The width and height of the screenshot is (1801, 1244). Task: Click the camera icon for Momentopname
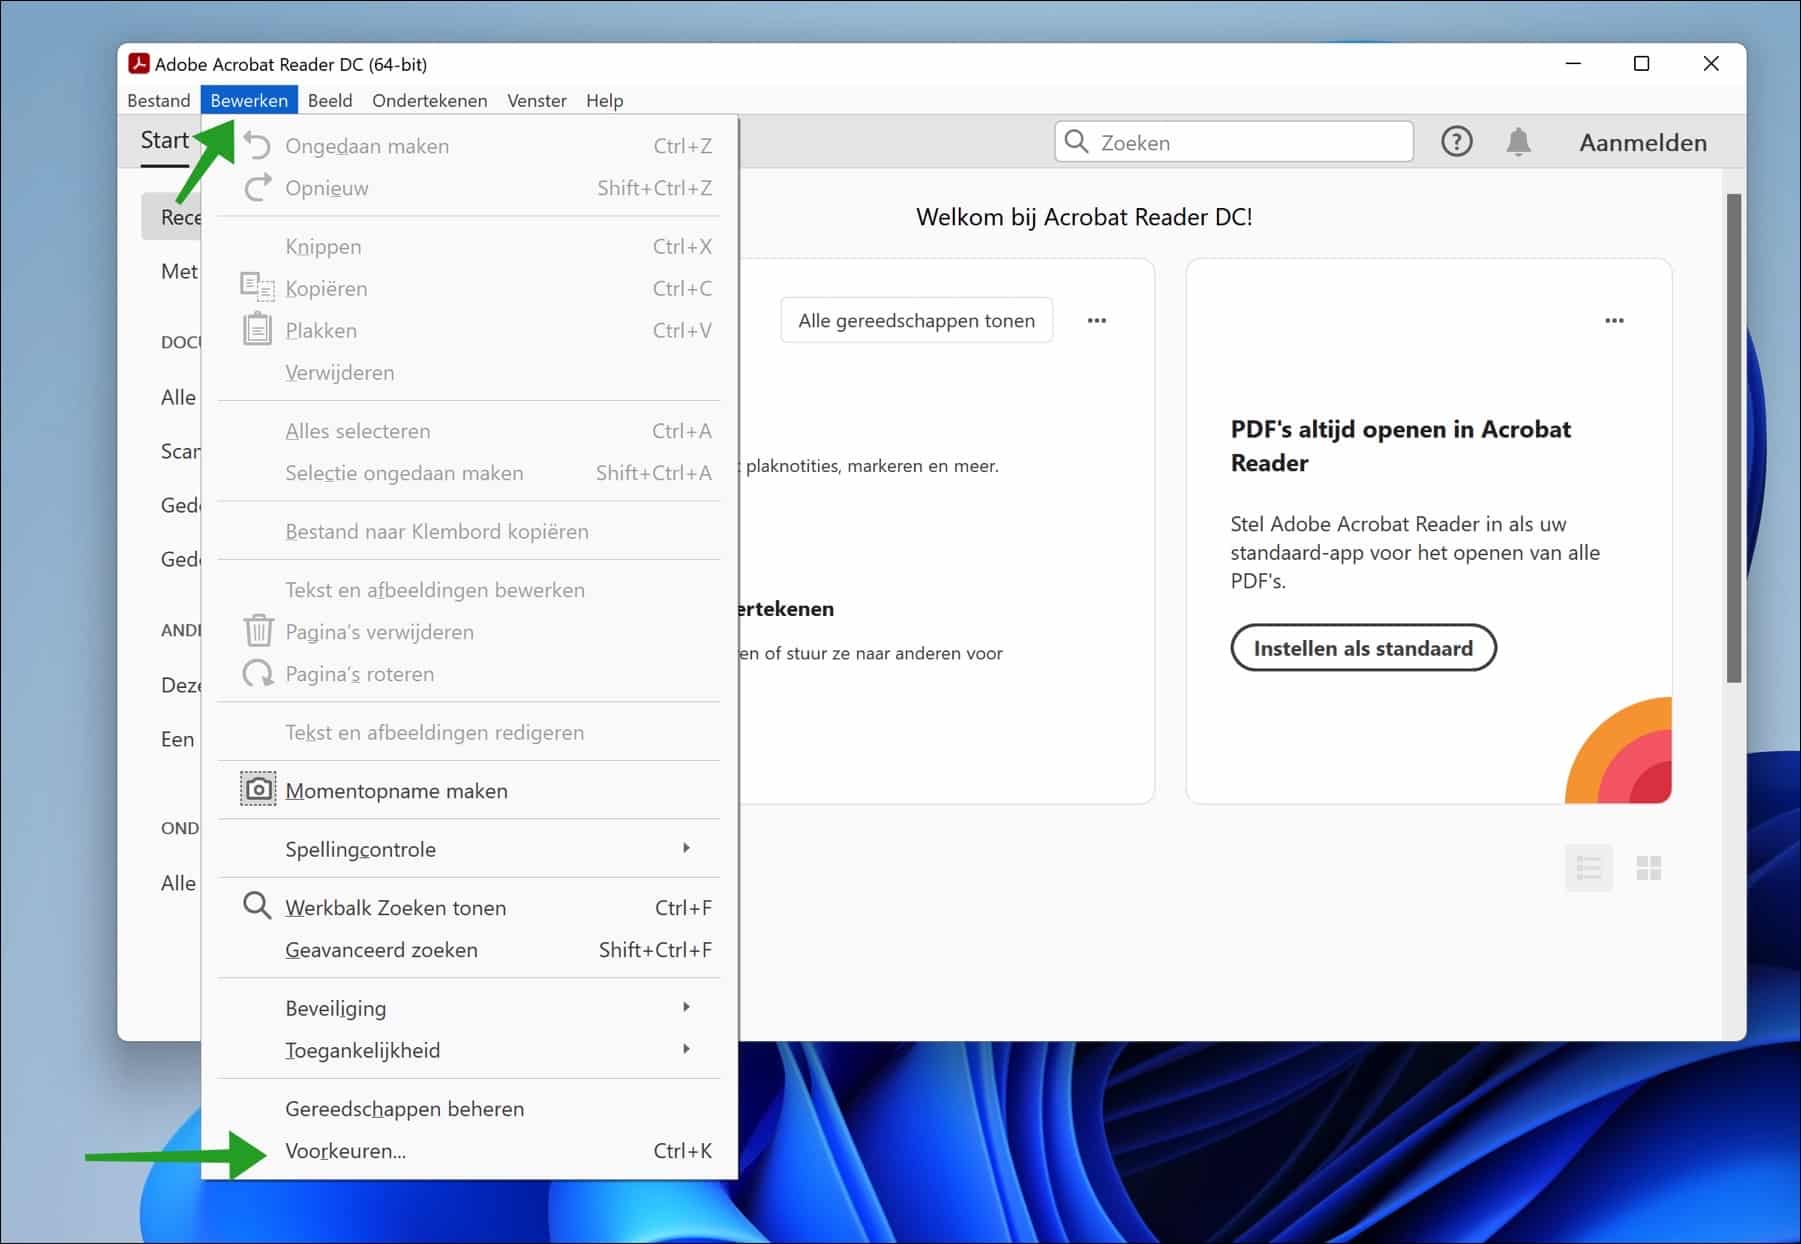coord(258,790)
